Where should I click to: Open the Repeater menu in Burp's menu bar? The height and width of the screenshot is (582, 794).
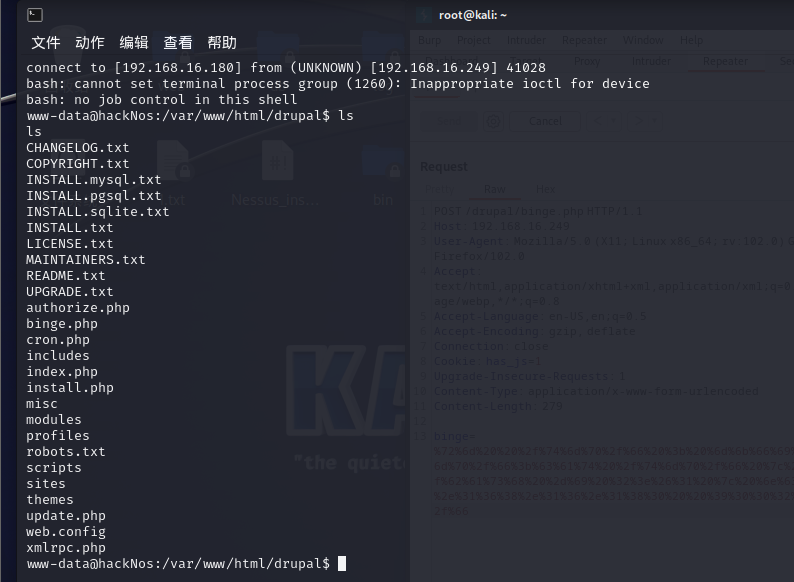pos(584,40)
